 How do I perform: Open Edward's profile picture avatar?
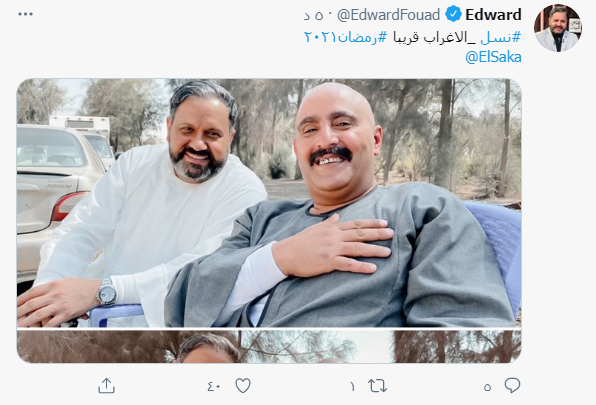(558, 28)
